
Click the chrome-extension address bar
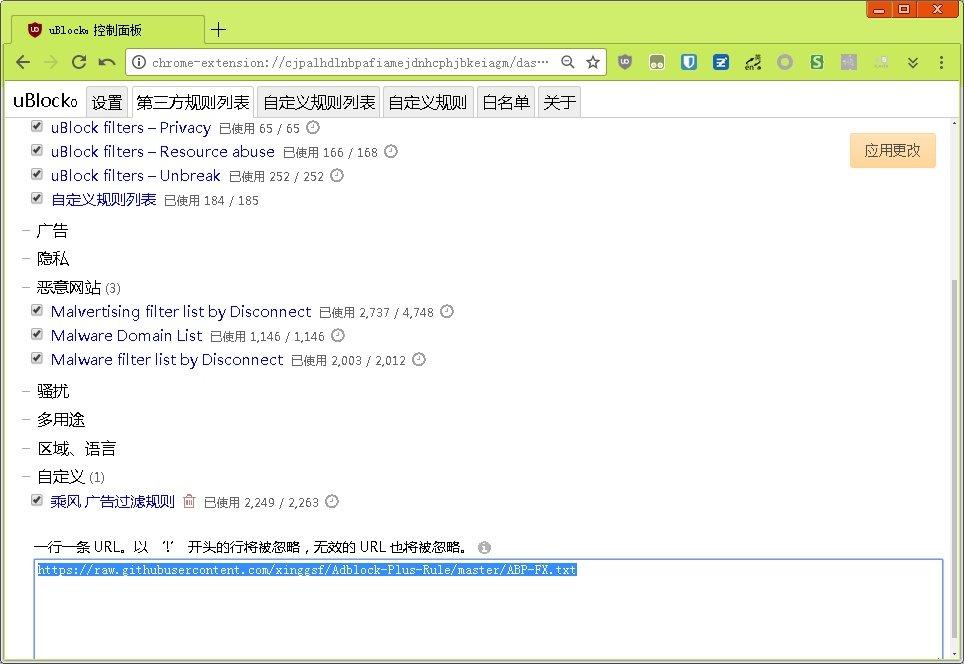(x=350, y=62)
